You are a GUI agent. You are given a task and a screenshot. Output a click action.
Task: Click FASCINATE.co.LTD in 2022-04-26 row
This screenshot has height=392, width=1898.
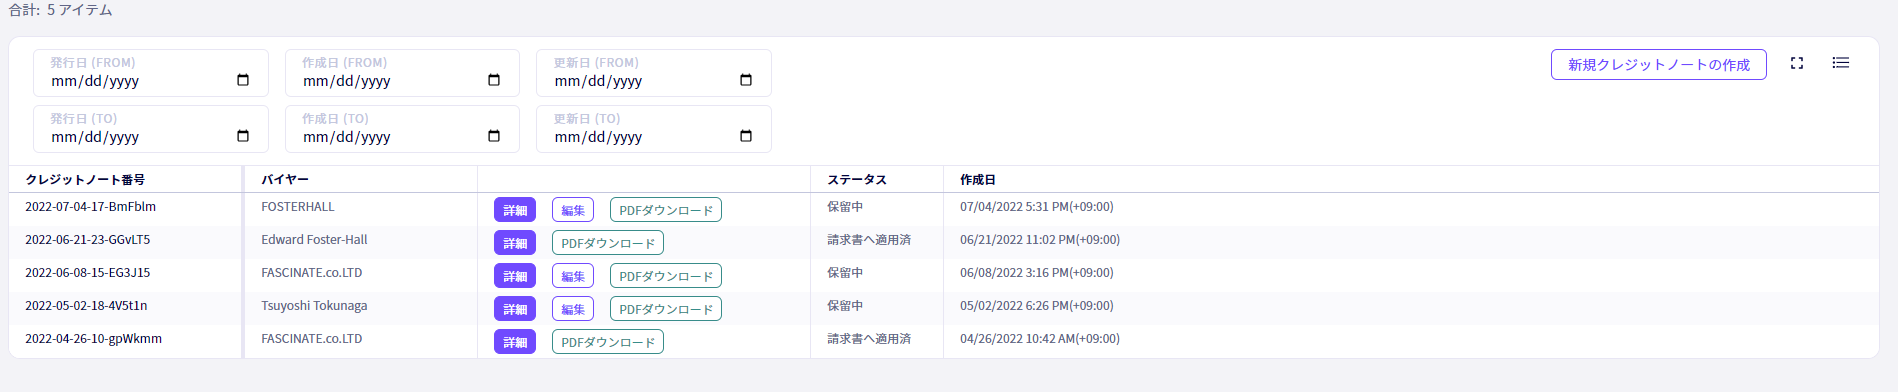point(312,339)
